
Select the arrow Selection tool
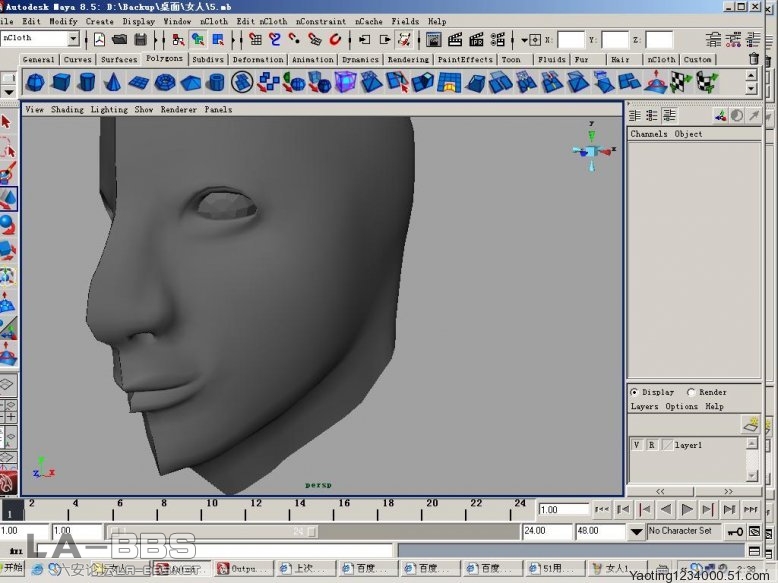click(7, 122)
